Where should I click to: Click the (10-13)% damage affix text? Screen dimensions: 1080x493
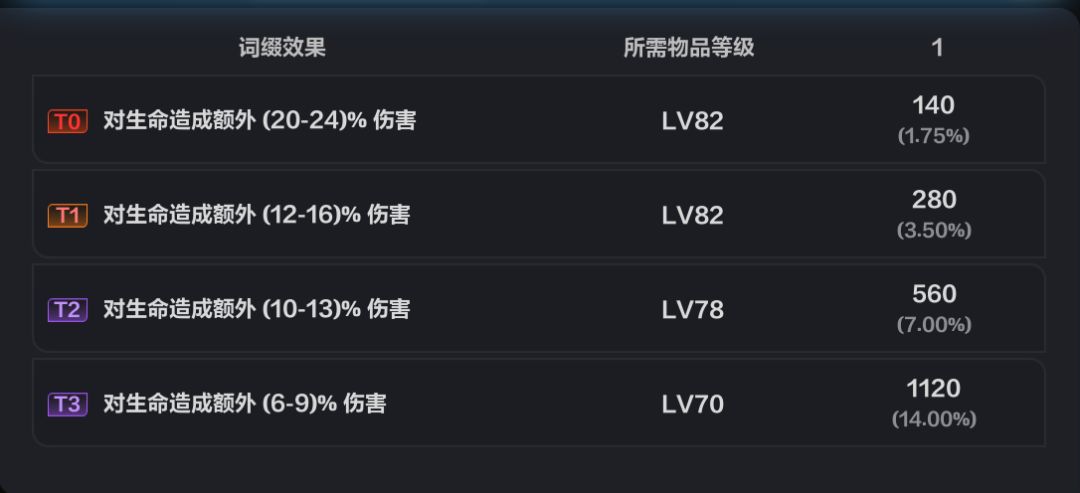click(x=256, y=309)
